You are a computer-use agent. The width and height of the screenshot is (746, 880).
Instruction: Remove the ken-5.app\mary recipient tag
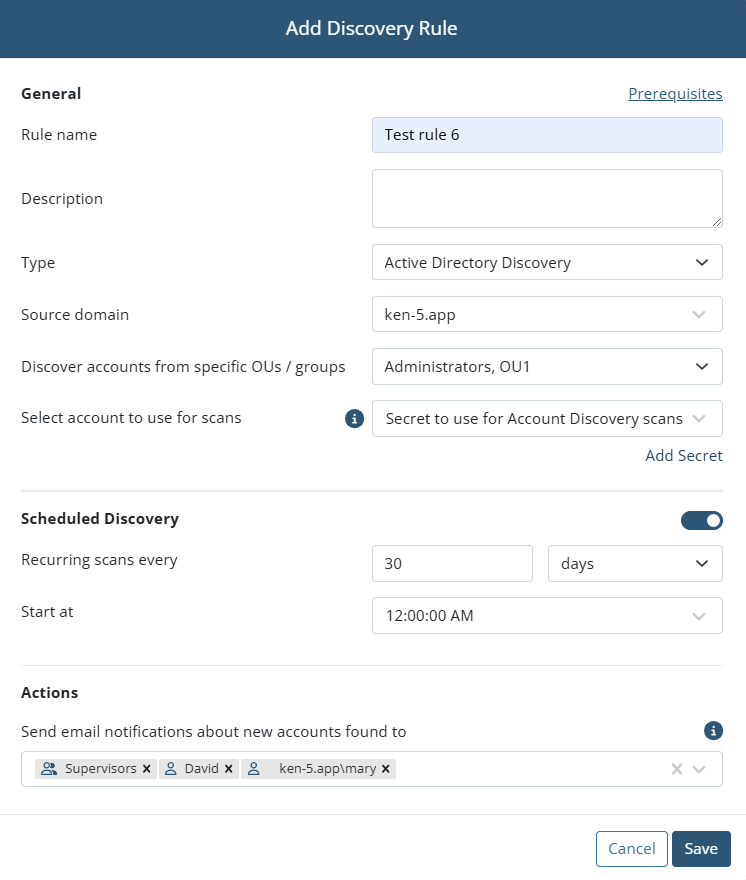tap(386, 769)
